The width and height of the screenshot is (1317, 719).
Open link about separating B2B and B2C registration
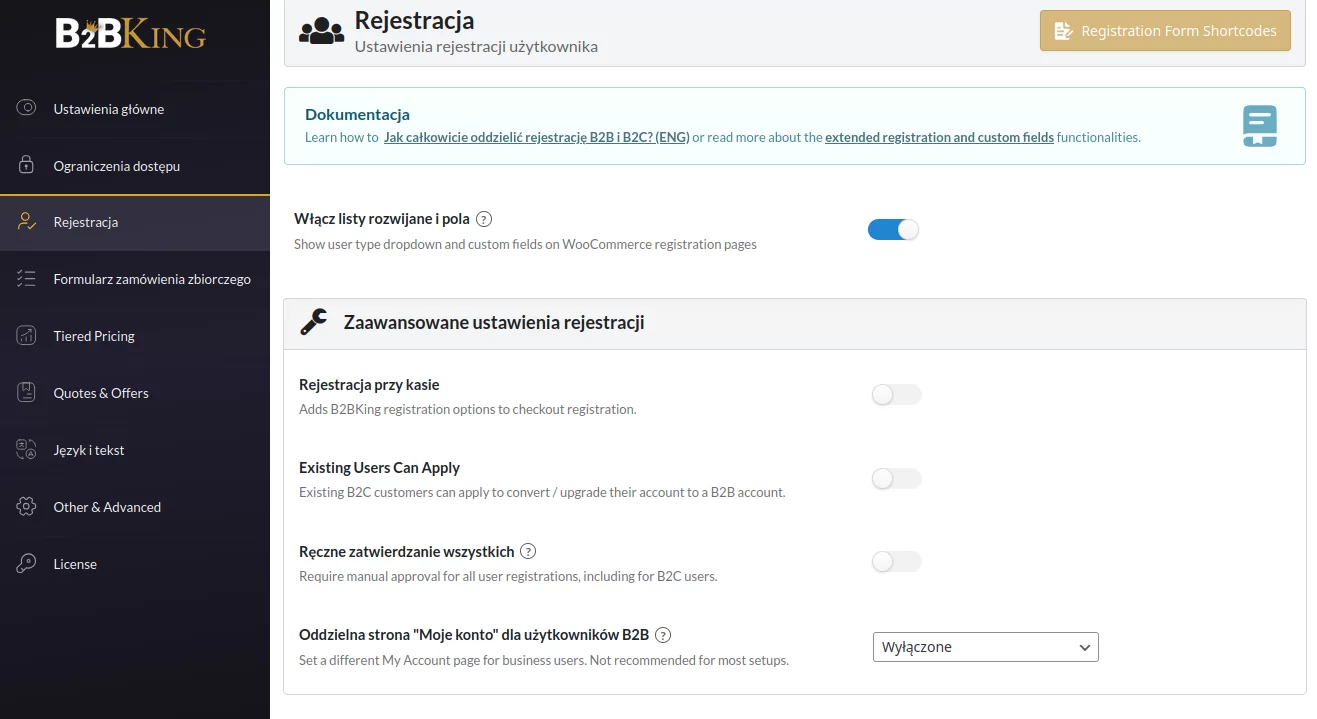click(536, 138)
